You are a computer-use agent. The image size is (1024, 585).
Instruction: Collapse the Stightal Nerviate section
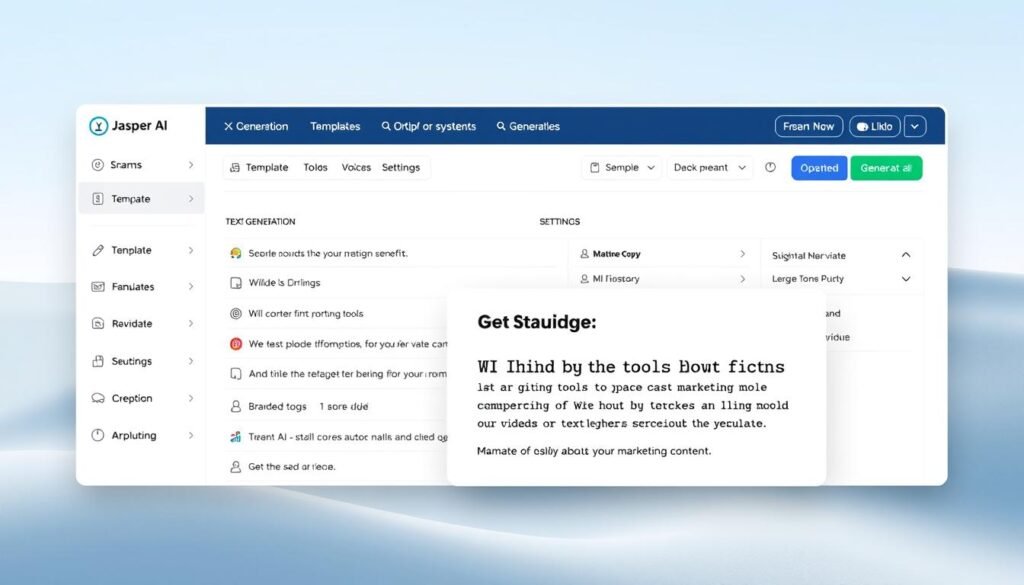905,255
